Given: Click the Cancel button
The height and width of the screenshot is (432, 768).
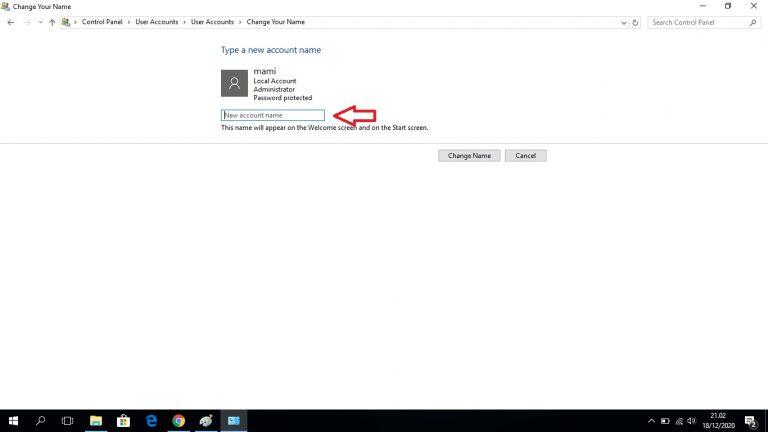Looking at the screenshot, I should click(526, 156).
